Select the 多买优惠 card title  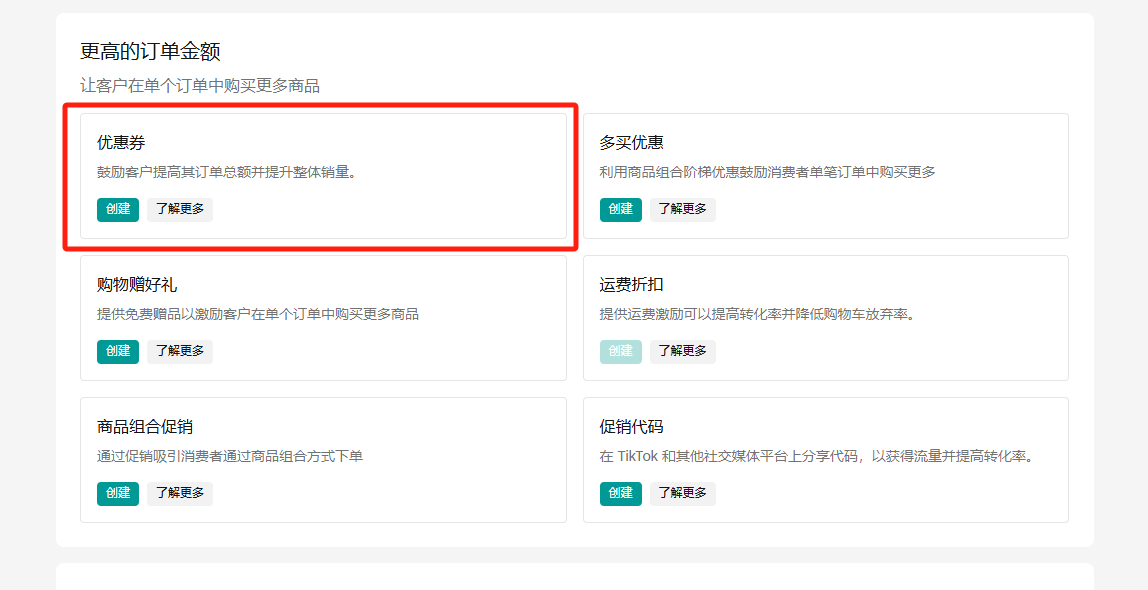click(631, 143)
